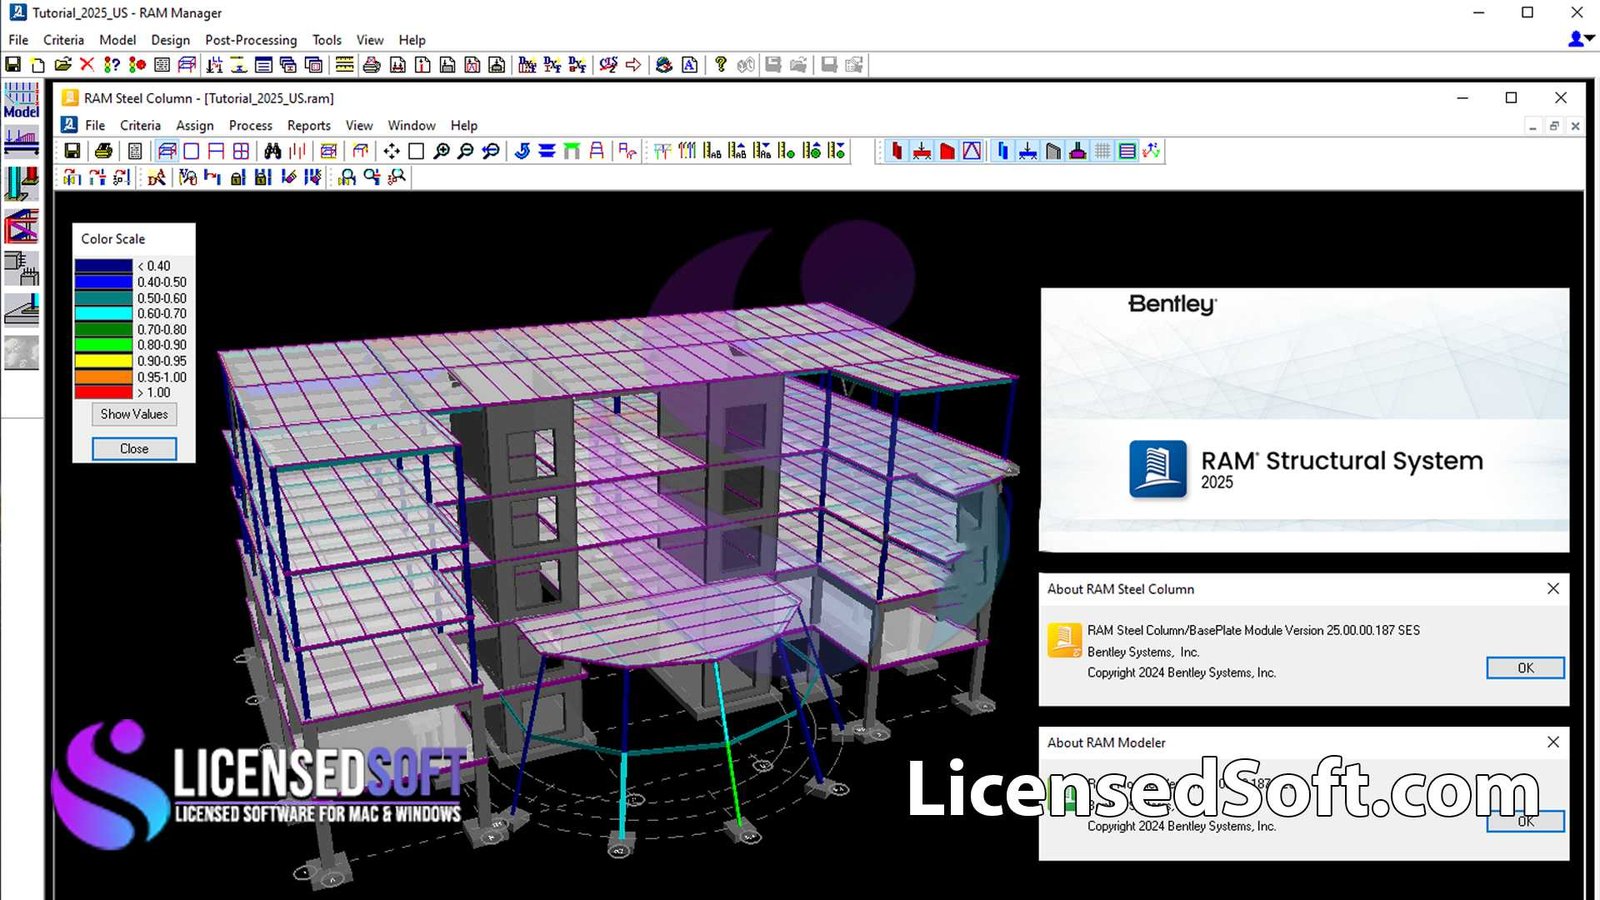1600x900 pixels.
Task: Click the "0.40-0.50" scale label
Action: click(x=162, y=282)
